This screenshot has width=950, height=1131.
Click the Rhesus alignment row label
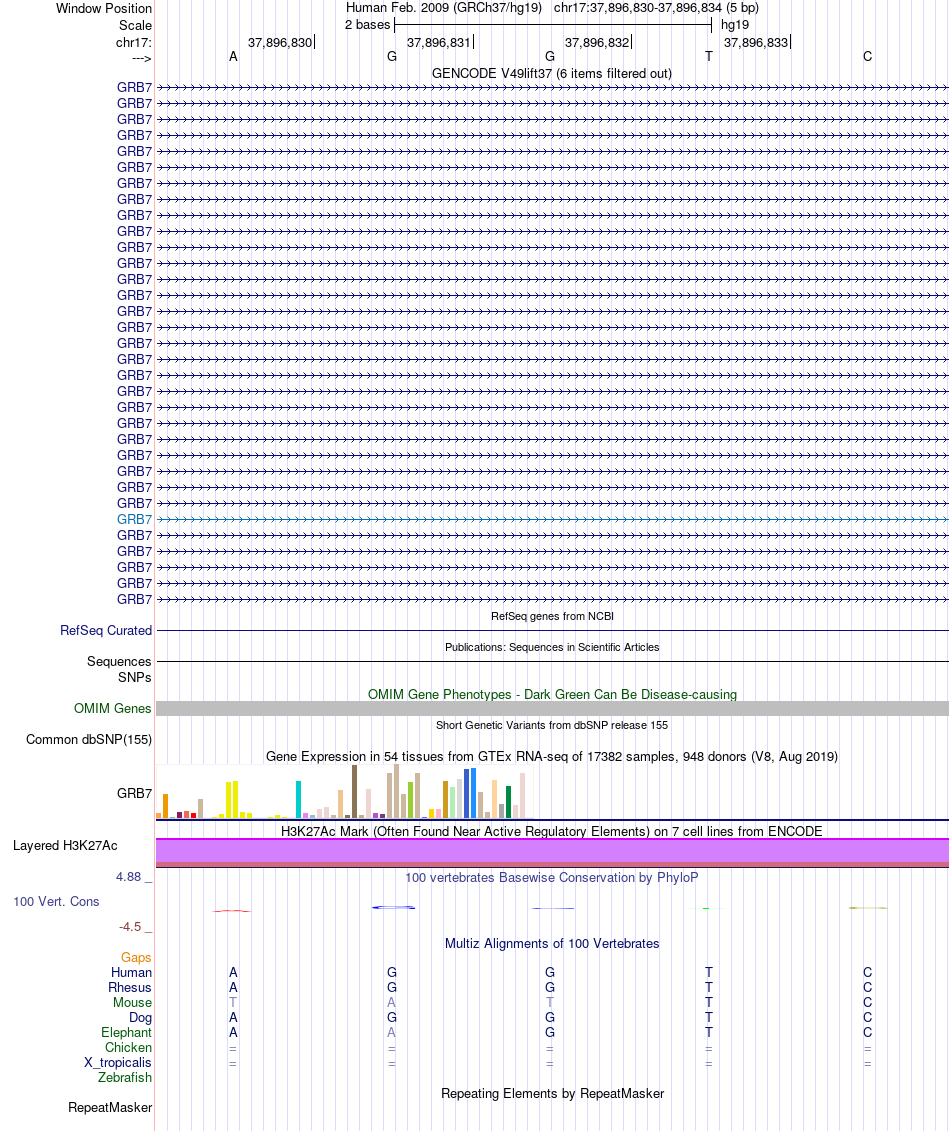(x=130, y=988)
